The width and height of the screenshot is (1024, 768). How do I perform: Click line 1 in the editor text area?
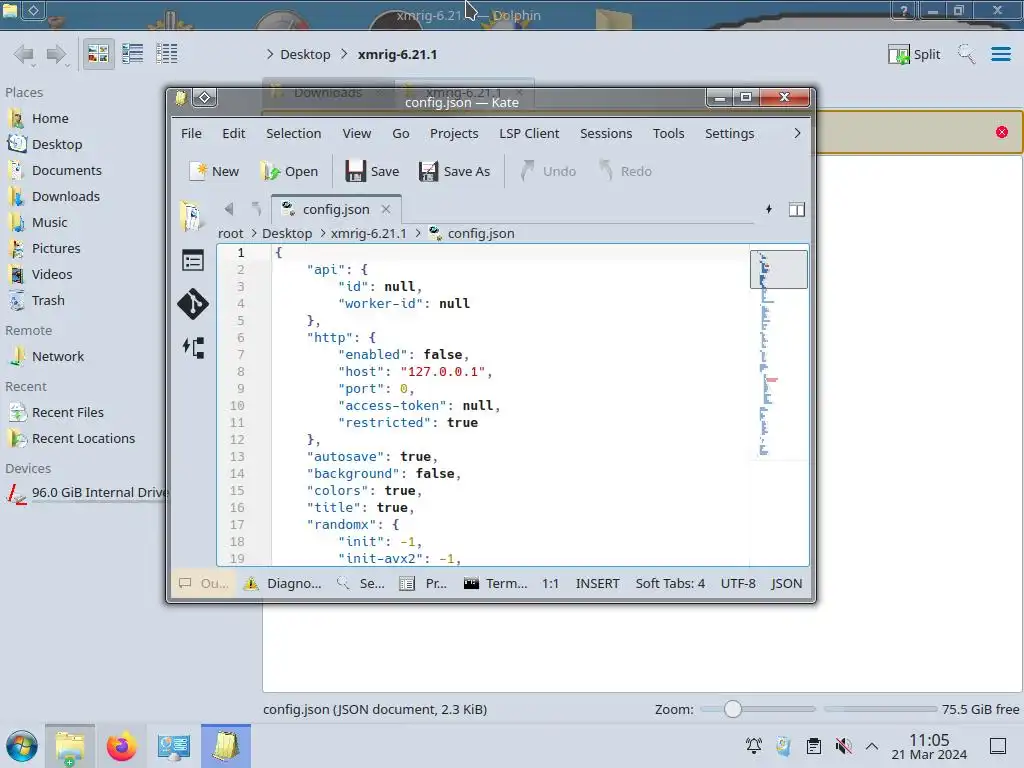(509, 253)
